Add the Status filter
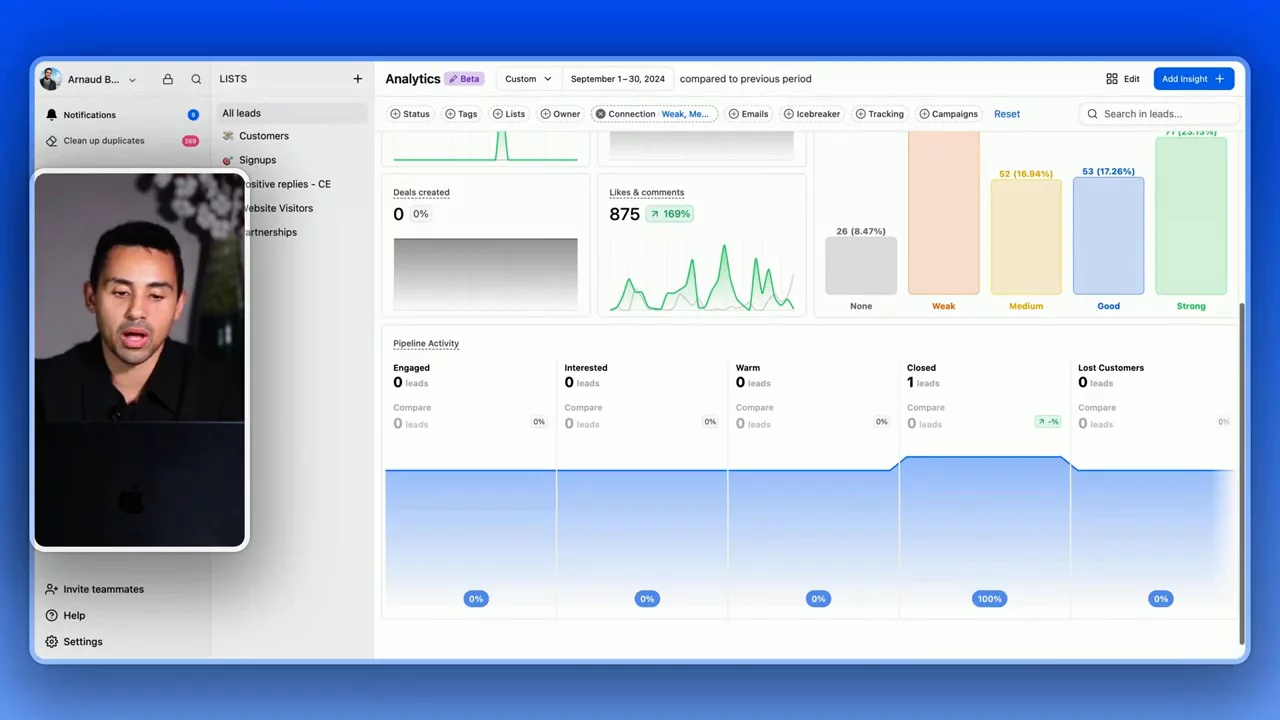1280x720 pixels. coord(410,114)
